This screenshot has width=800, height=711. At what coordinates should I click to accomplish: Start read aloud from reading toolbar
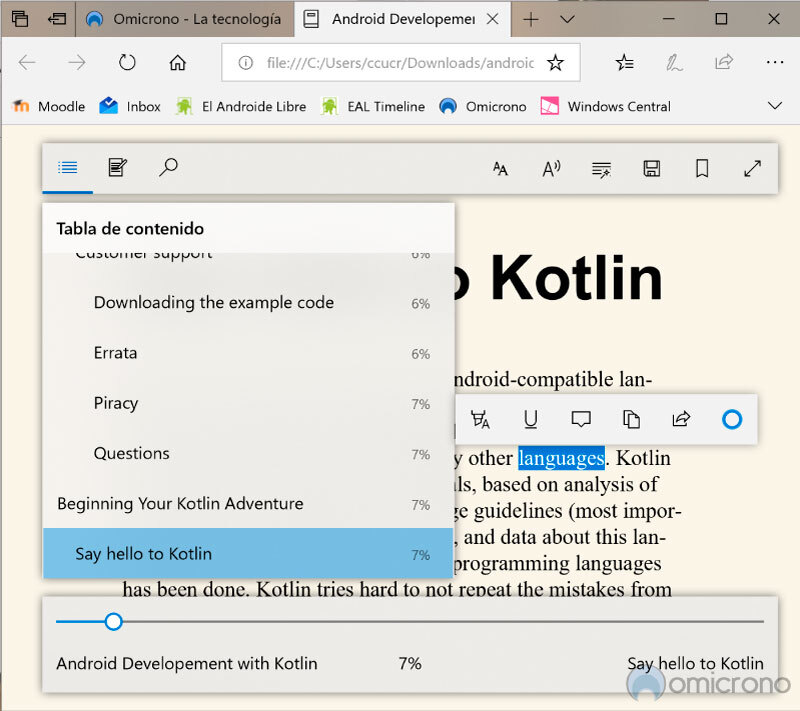[x=551, y=168]
